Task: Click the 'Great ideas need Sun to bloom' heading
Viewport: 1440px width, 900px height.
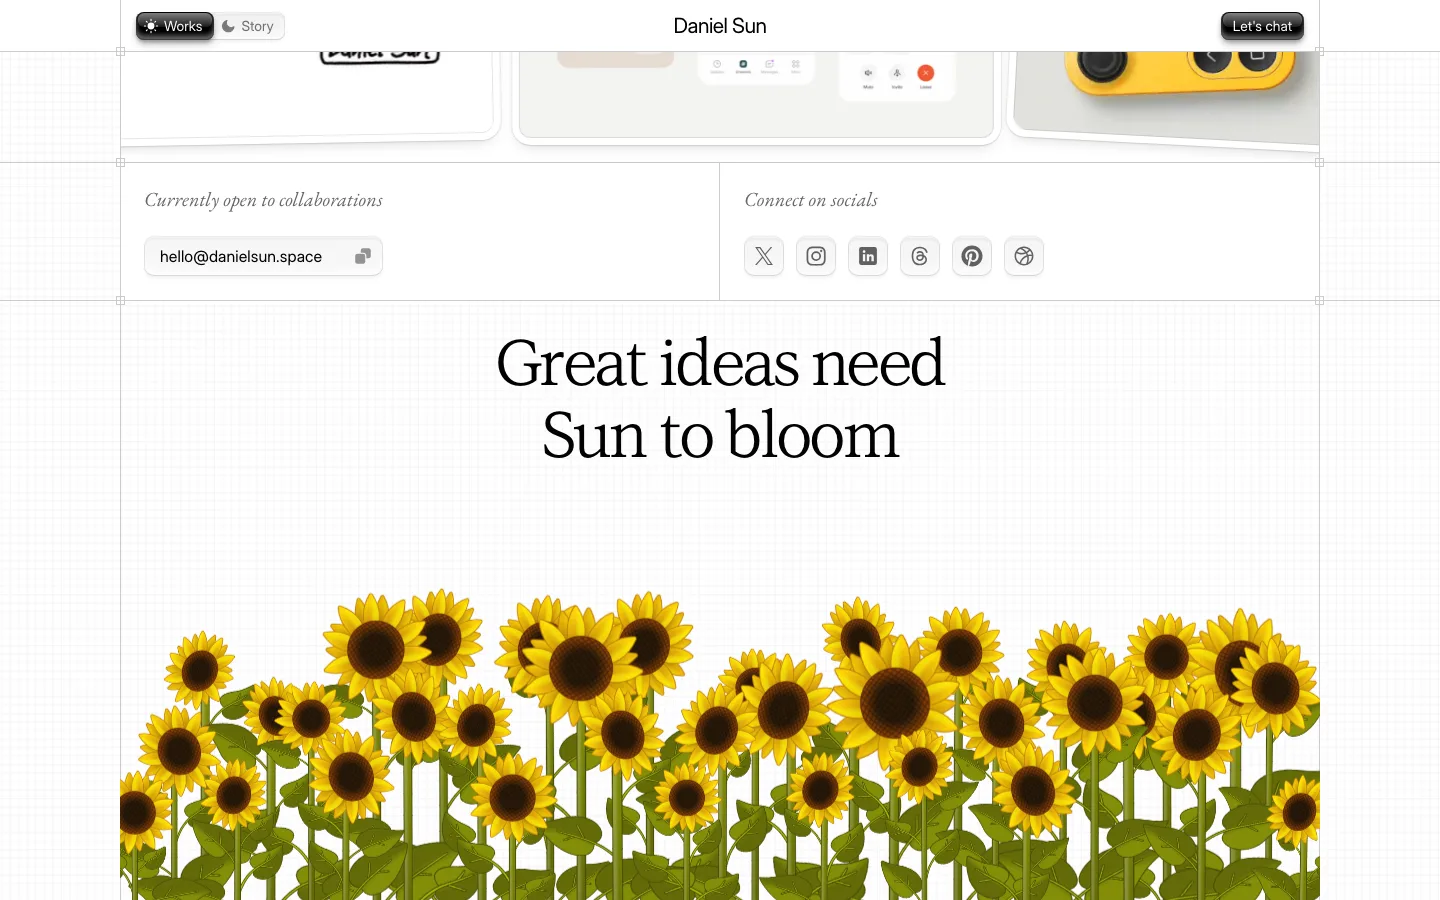Action: pyautogui.click(x=720, y=399)
